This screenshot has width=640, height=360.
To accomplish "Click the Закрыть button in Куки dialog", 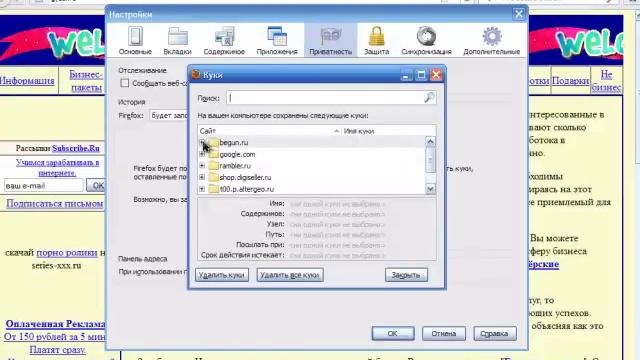I will click(x=406, y=275).
